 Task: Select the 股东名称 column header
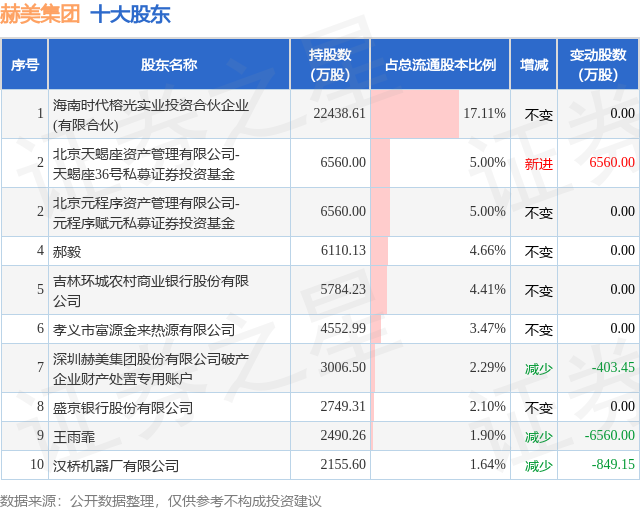(169, 64)
